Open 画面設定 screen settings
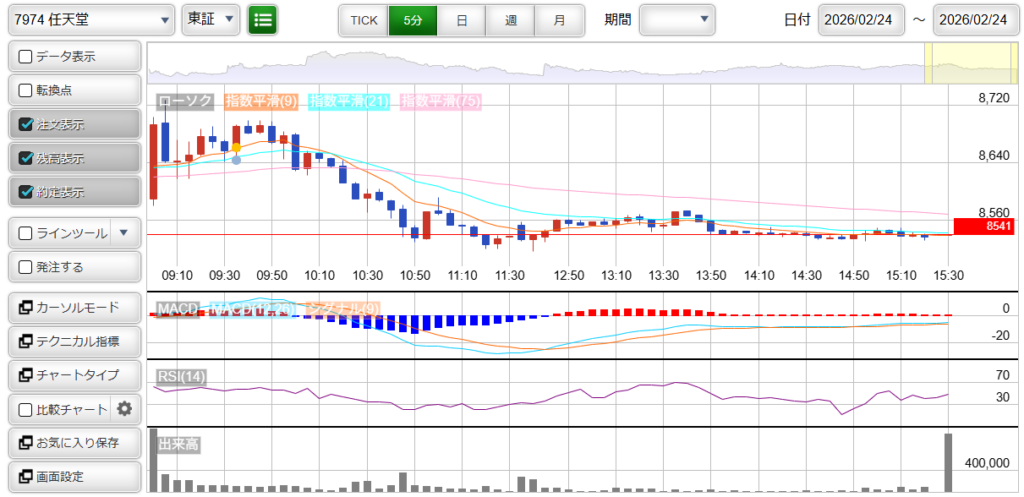 [x=73, y=476]
